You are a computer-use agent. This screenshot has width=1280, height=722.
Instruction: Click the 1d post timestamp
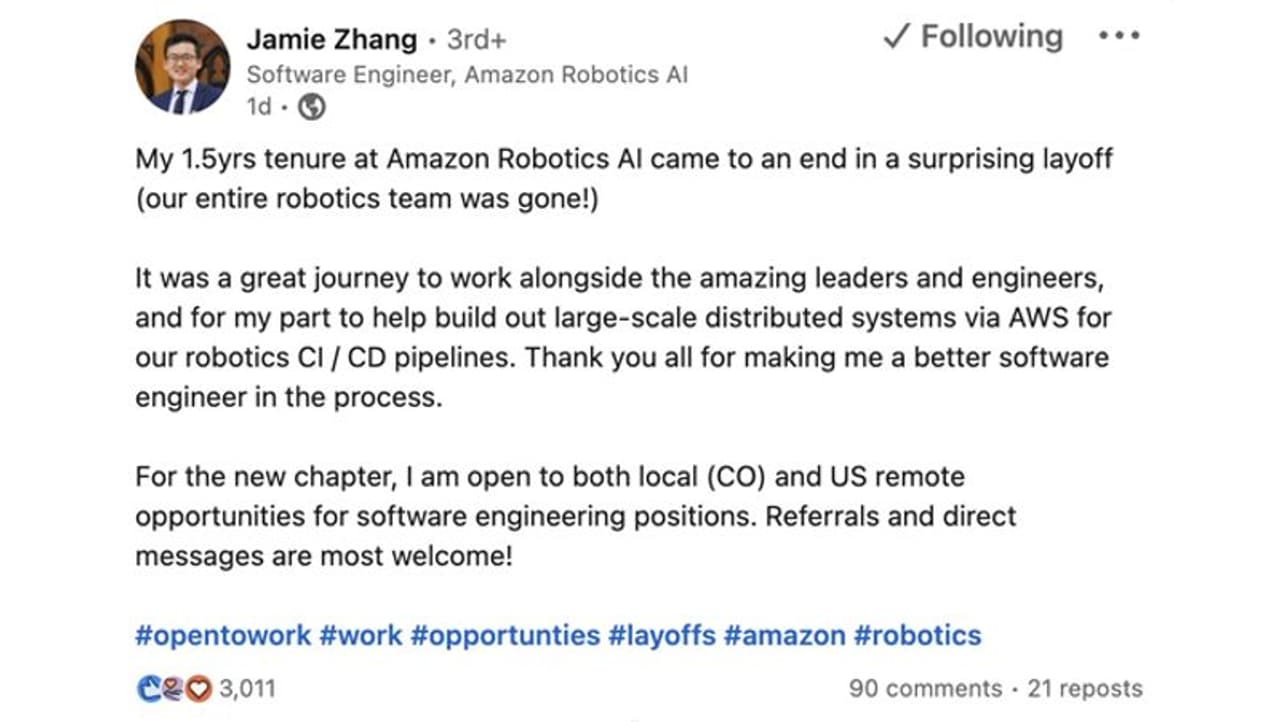(259, 107)
